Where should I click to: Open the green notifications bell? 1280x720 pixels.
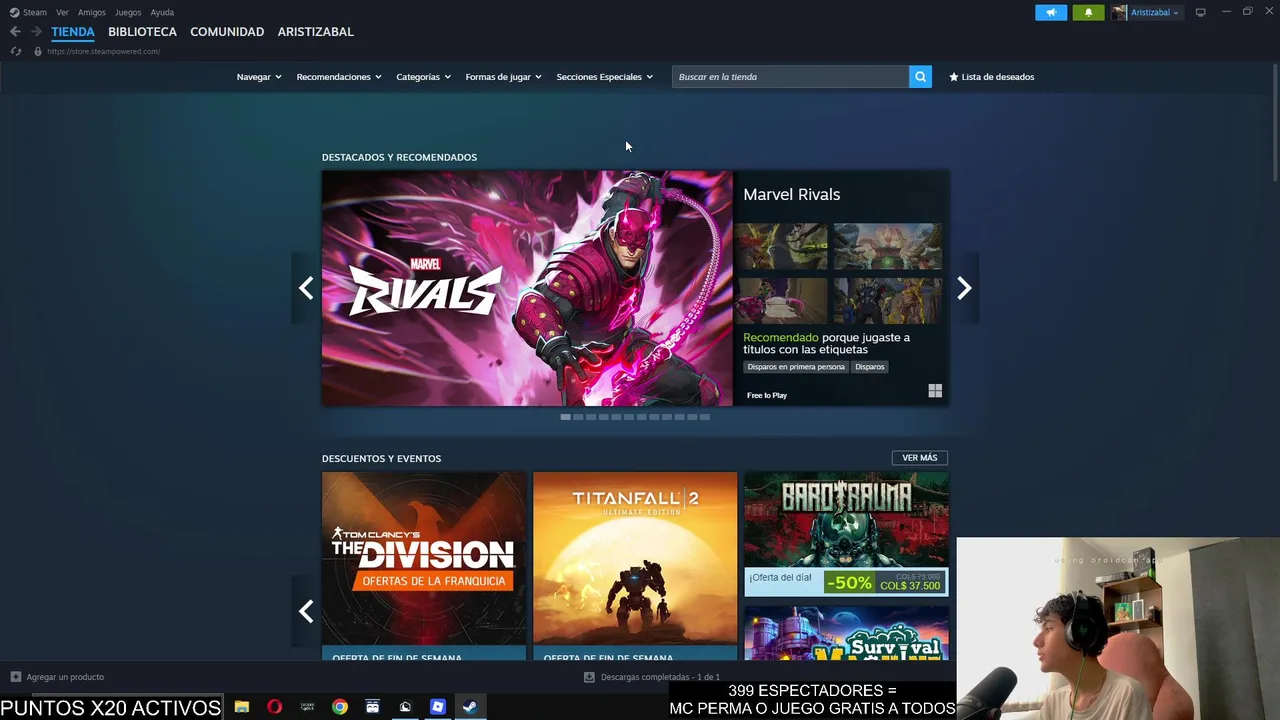[x=1088, y=12]
